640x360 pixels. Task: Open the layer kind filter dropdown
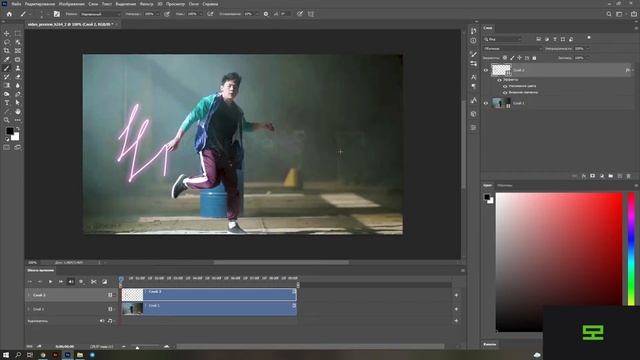click(503, 39)
